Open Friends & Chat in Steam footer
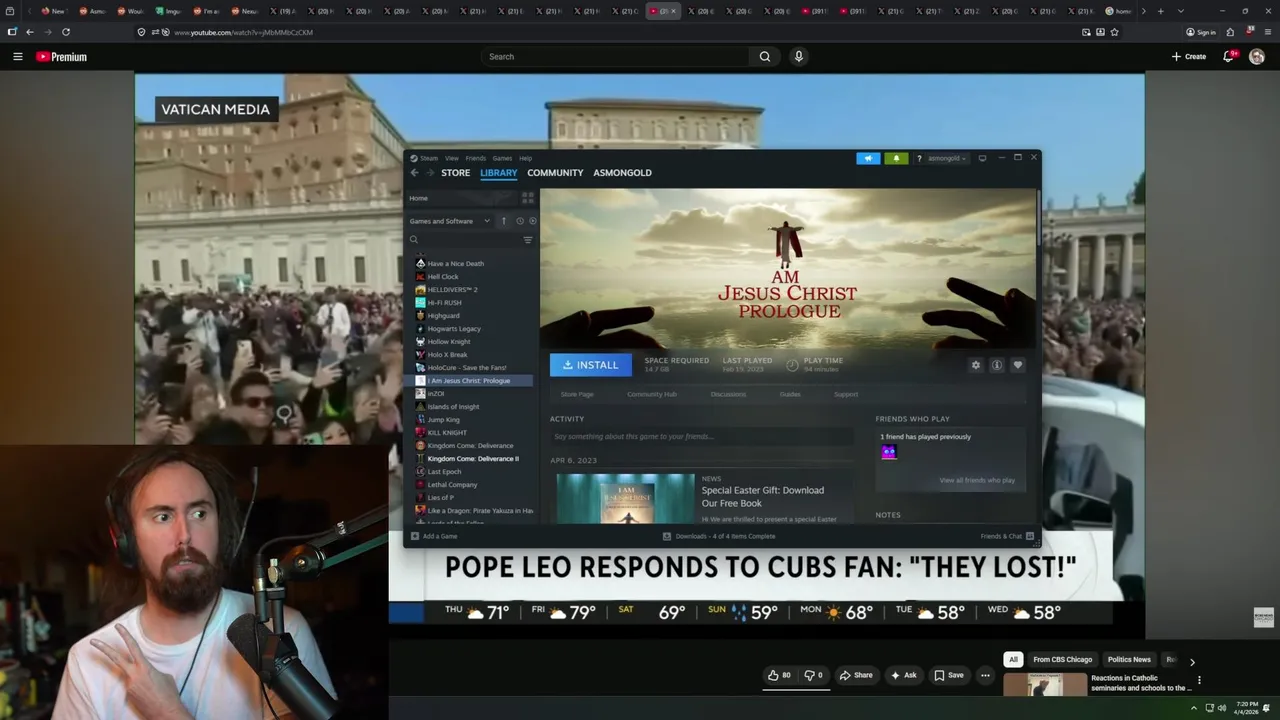 click(1007, 536)
